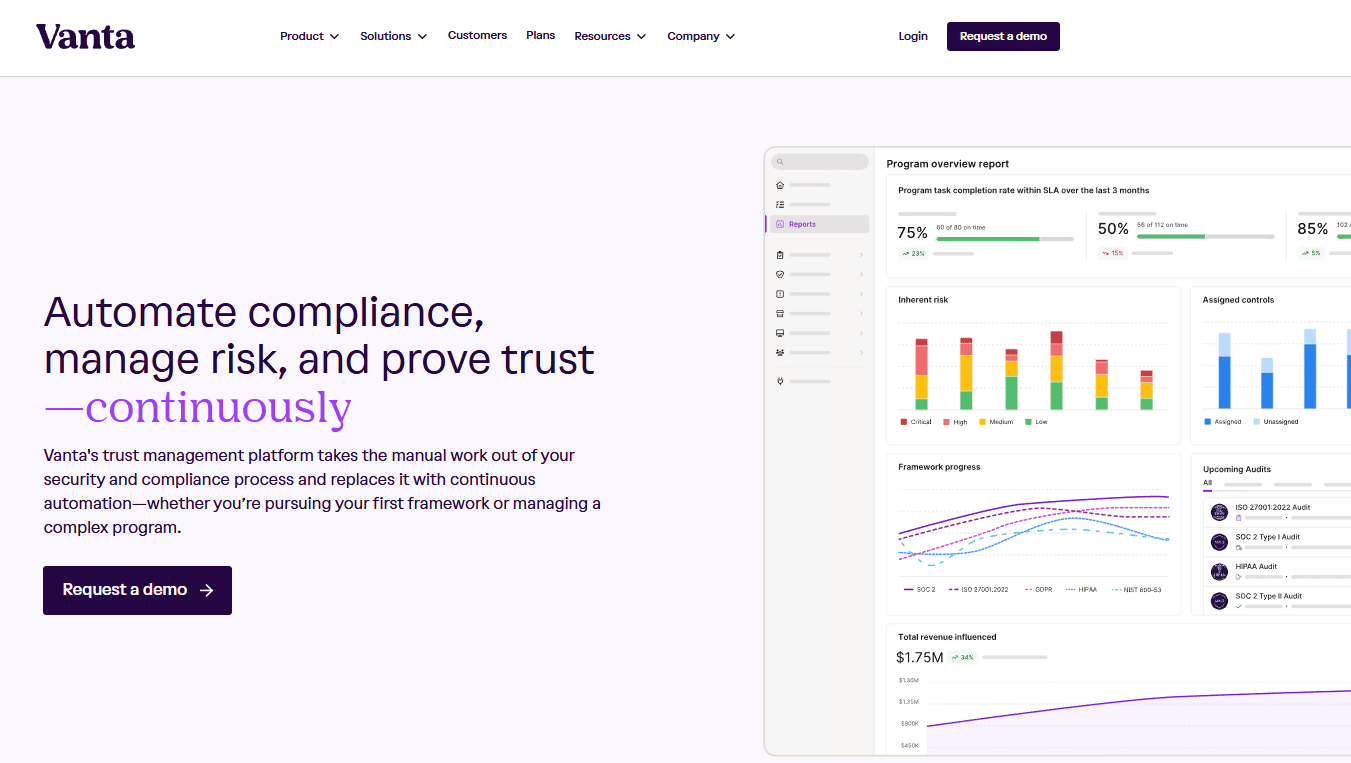Viewport: 1351px width, 763px height.
Task: Click the shield icon in the sidebar
Action: click(x=779, y=274)
